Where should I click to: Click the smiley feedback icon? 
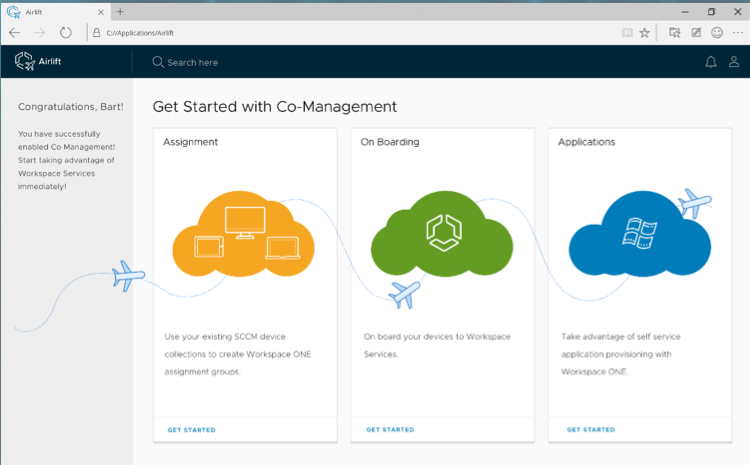(717, 32)
